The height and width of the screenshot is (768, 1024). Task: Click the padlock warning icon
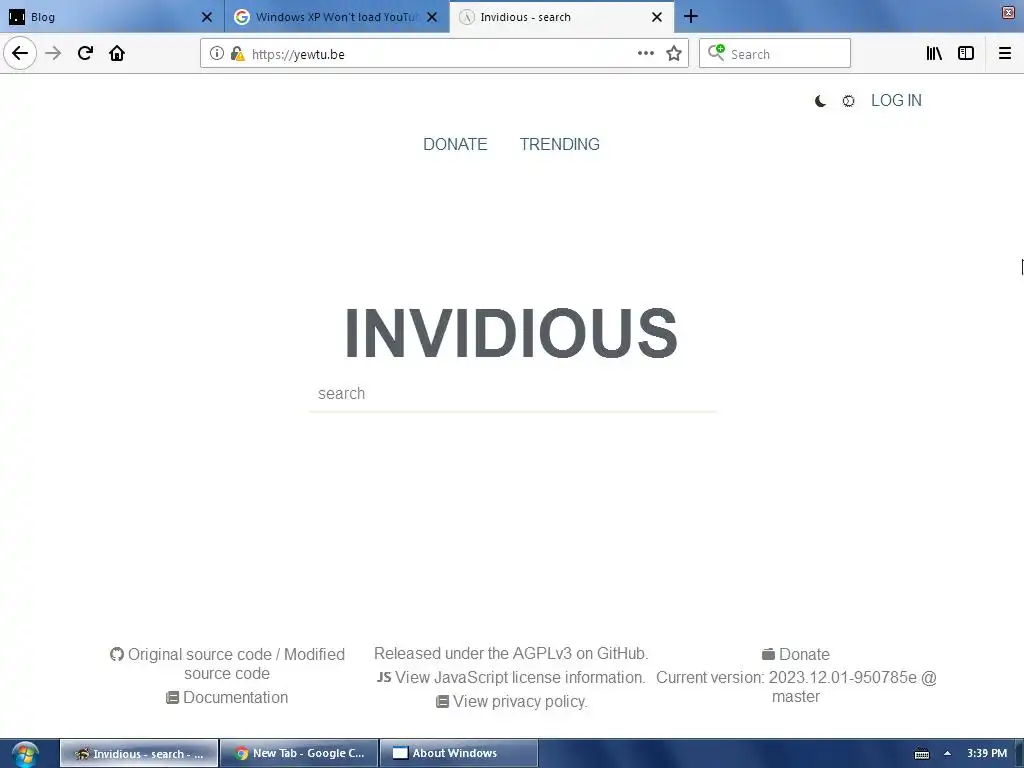point(238,54)
